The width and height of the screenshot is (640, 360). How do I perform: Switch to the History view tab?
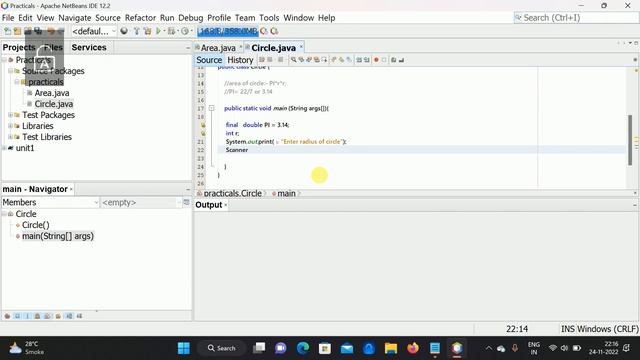point(240,60)
